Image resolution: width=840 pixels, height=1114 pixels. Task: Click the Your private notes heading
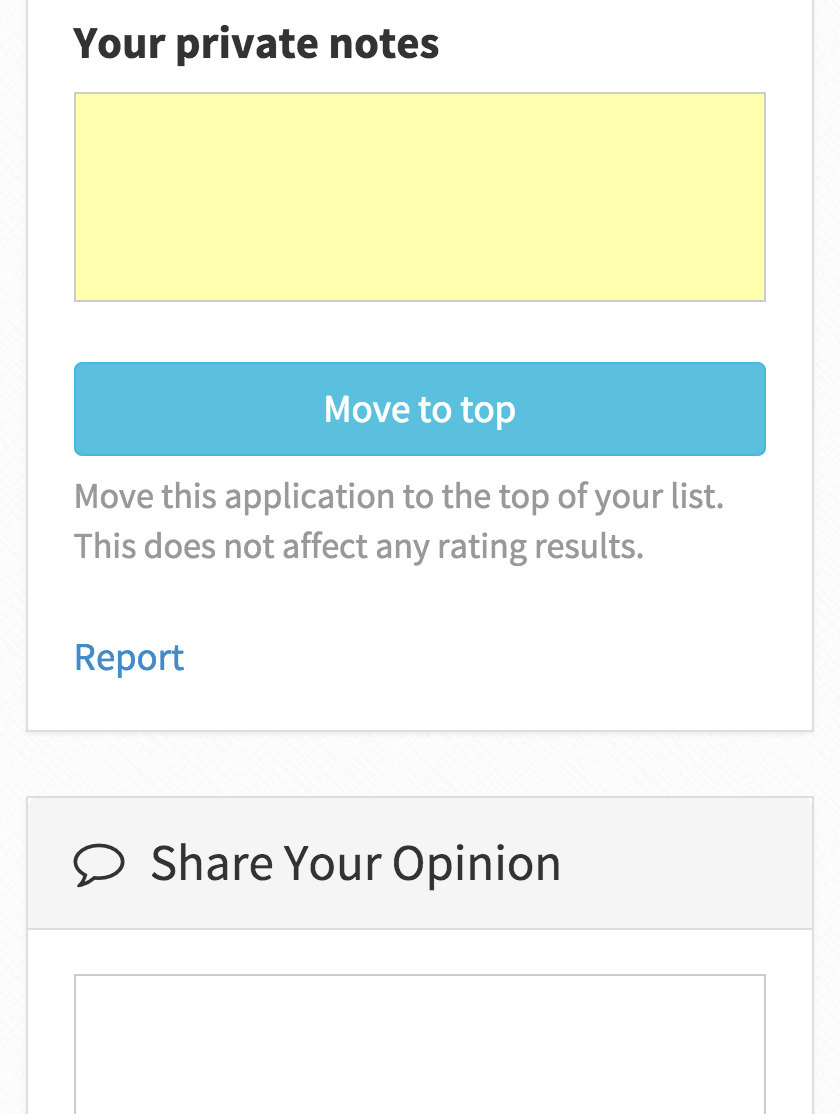click(x=257, y=44)
